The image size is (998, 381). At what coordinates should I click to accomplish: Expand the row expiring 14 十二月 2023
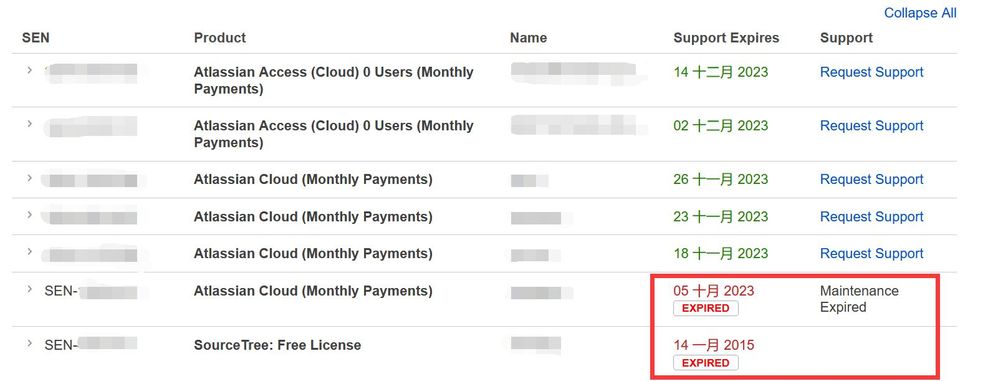click(x=29, y=70)
